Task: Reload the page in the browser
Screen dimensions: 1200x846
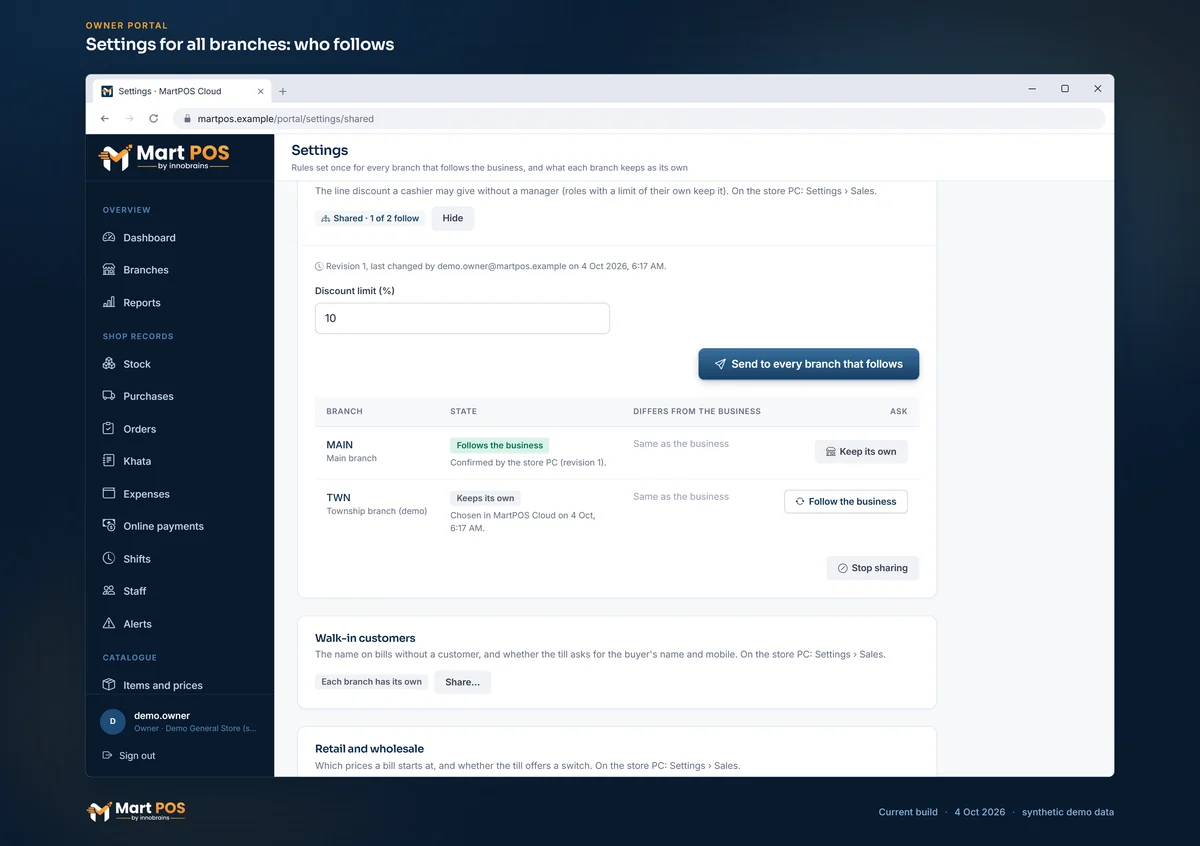Action: click(x=153, y=118)
